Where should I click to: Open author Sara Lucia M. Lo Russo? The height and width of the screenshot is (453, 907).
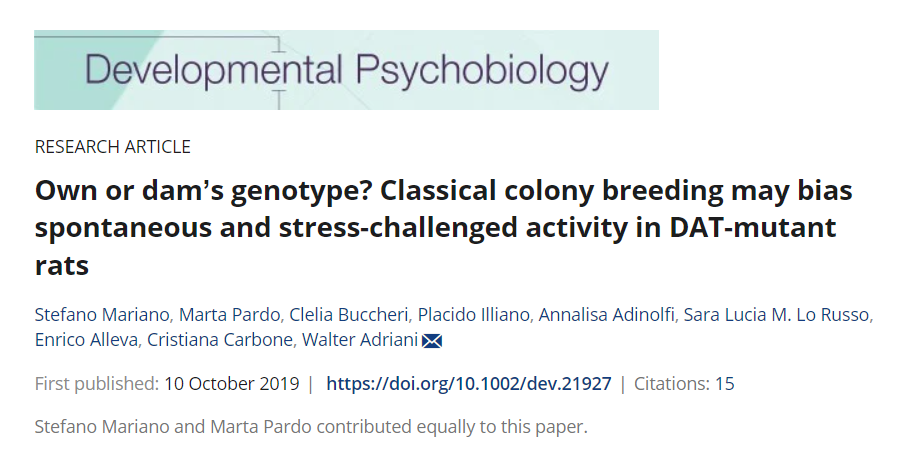pos(776,315)
